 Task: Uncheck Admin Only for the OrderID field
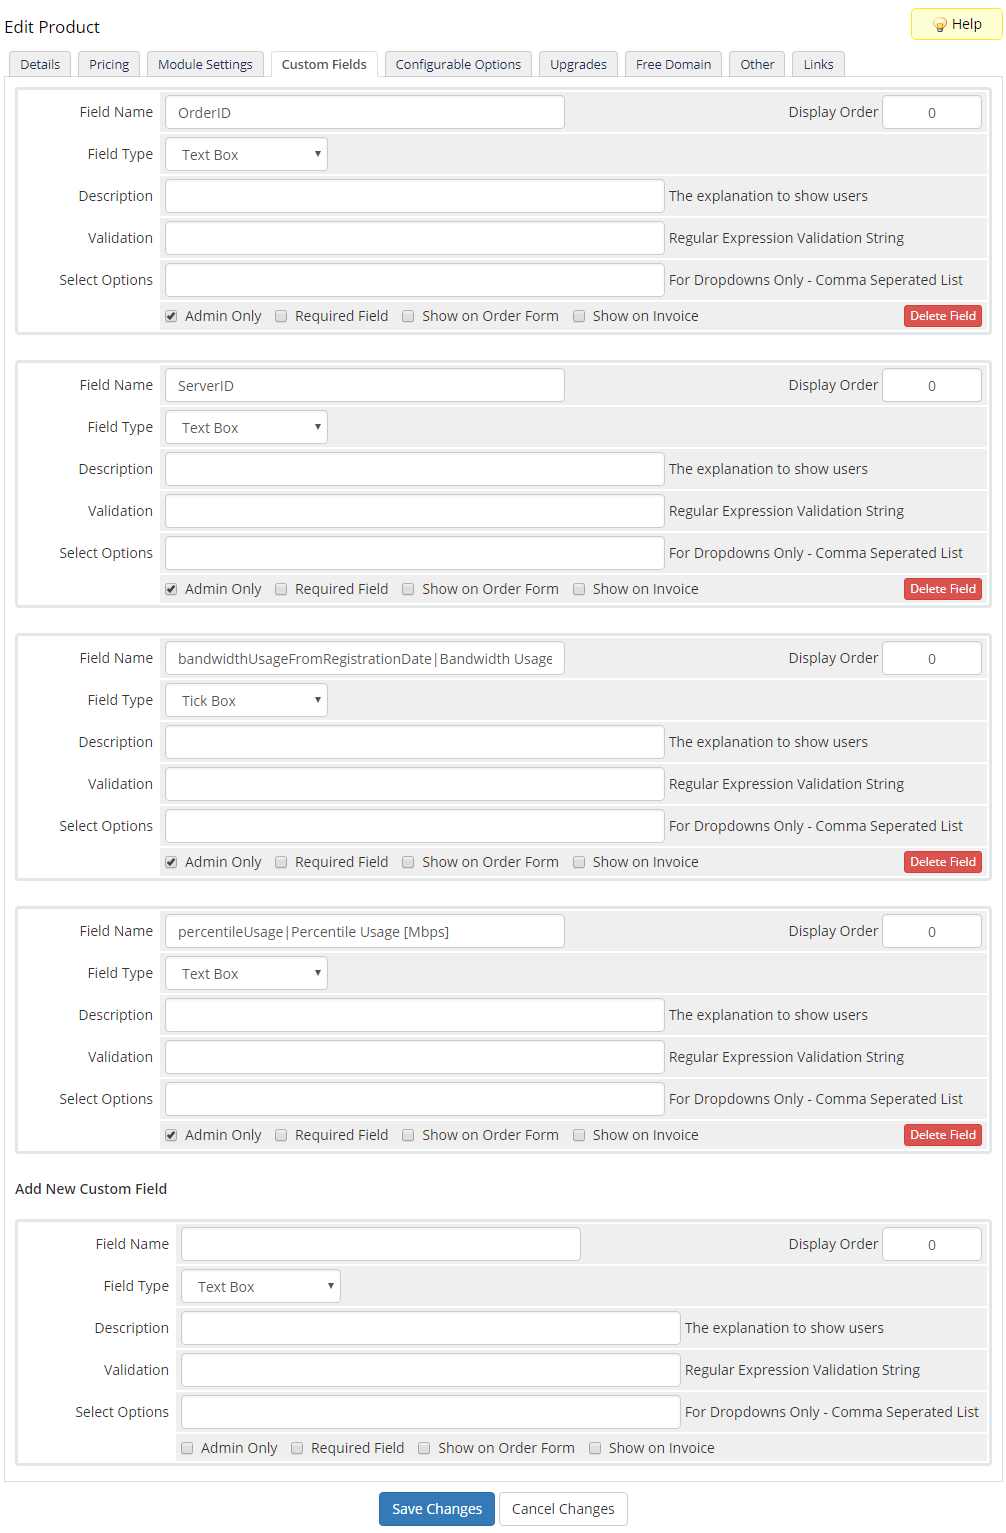click(x=171, y=316)
